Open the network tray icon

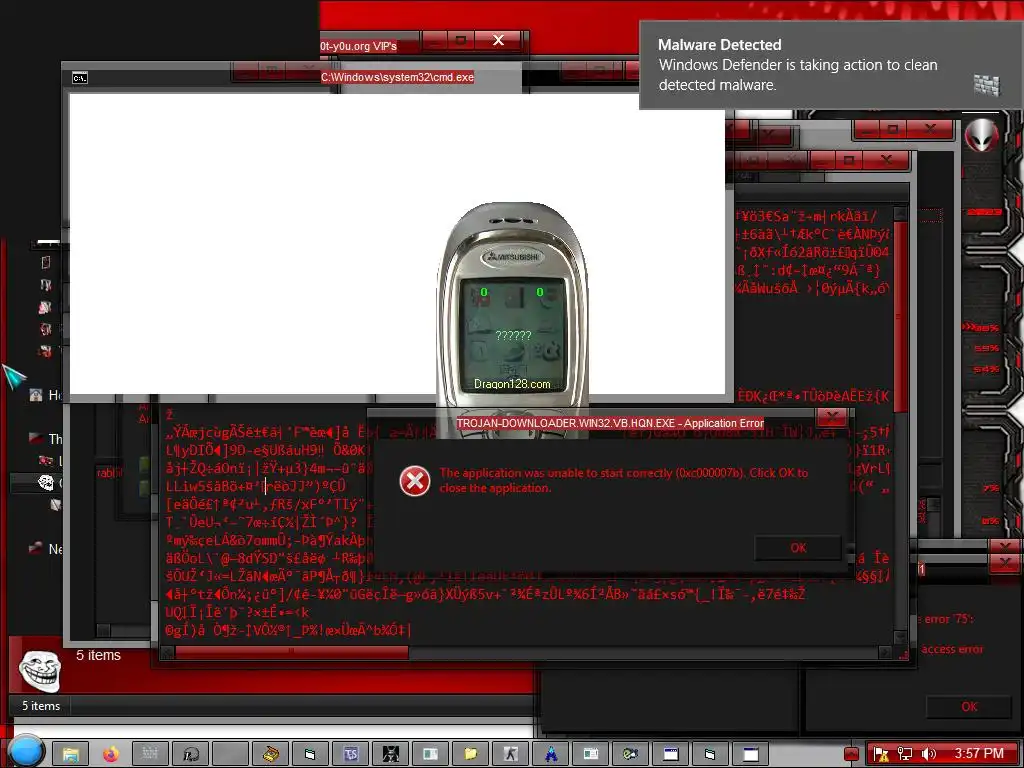(x=904, y=754)
